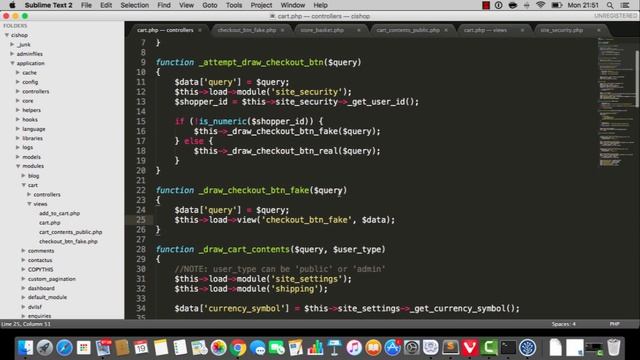Click the menu bar clock Mon 21:51

click(x=583, y=5)
